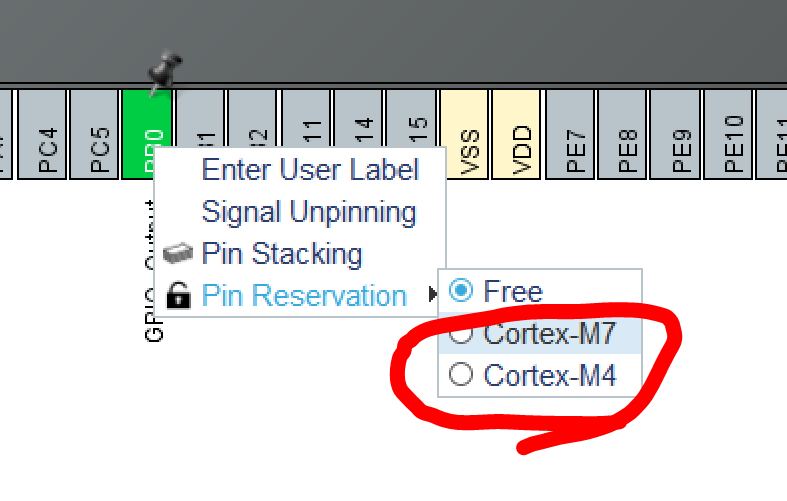Screen dimensions: 787x501
Task: Select the PE10 pin
Action: [x=729, y=135]
